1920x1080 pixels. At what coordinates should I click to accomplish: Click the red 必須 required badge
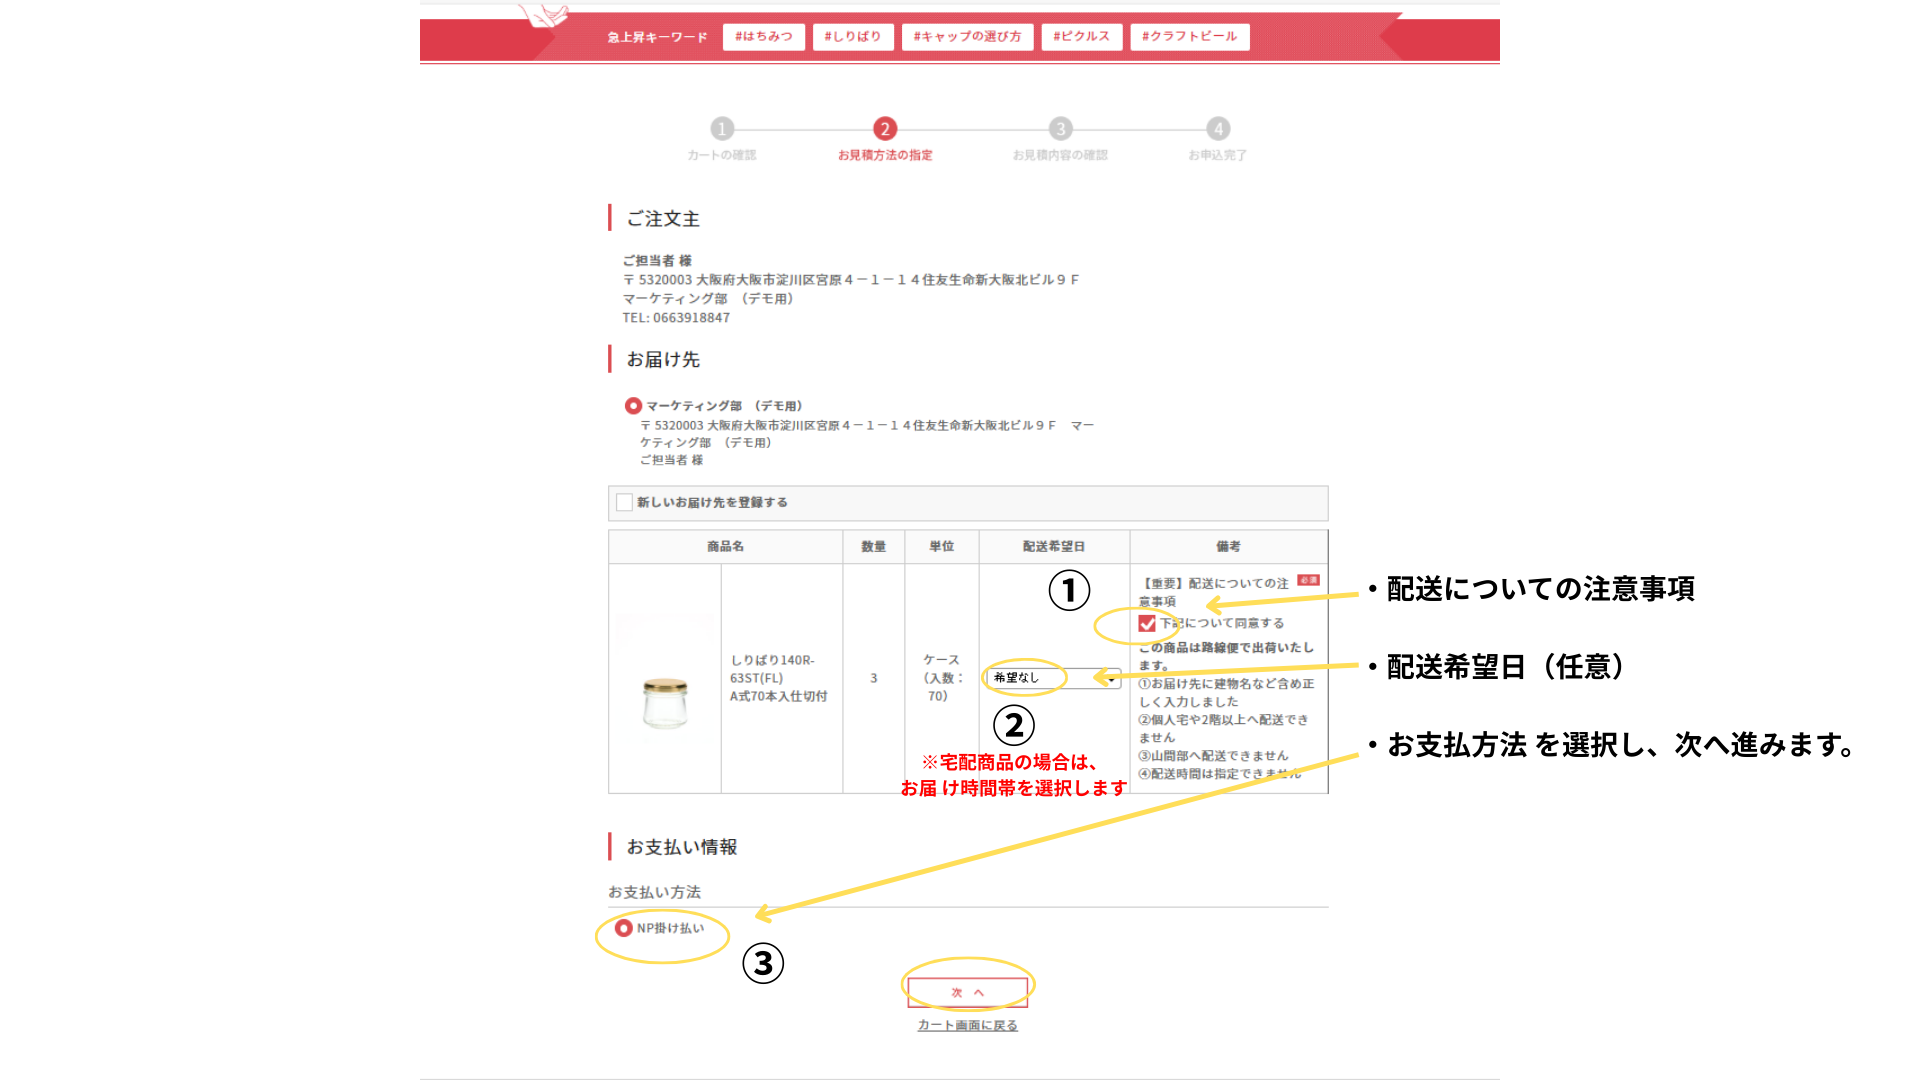click(1308, 580)
